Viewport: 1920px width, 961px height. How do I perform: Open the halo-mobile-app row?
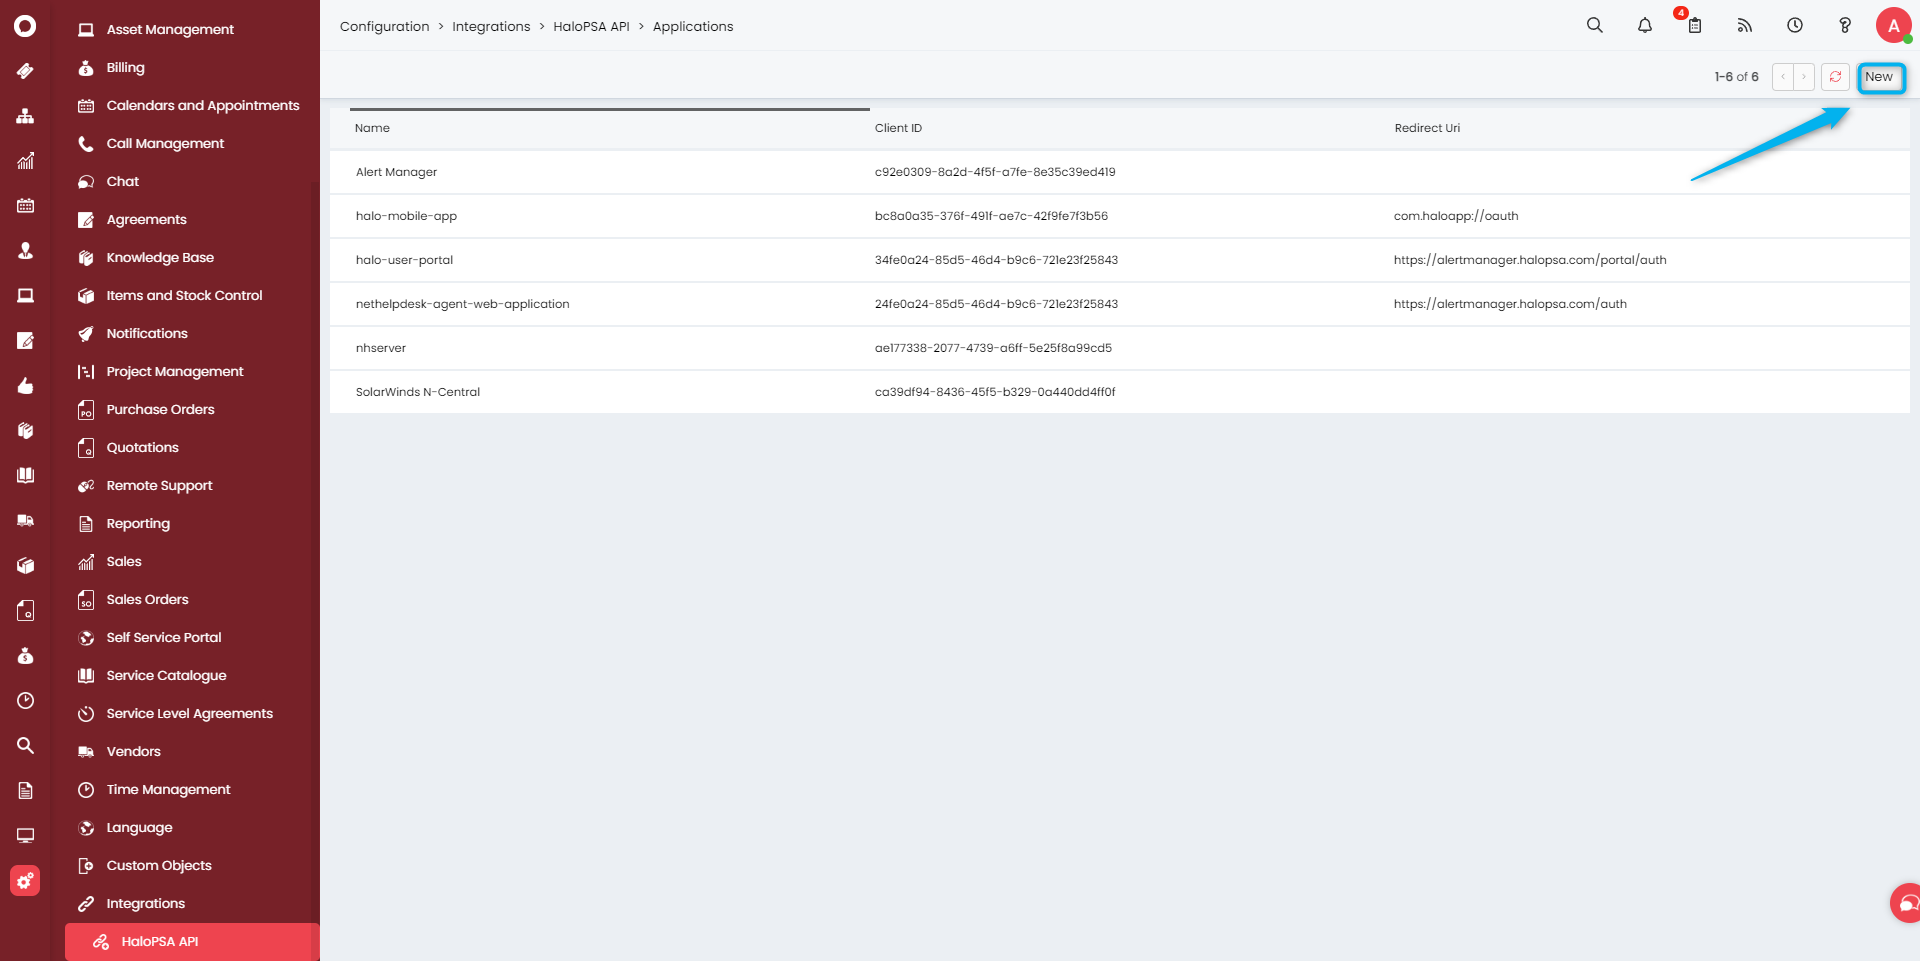1120,216
